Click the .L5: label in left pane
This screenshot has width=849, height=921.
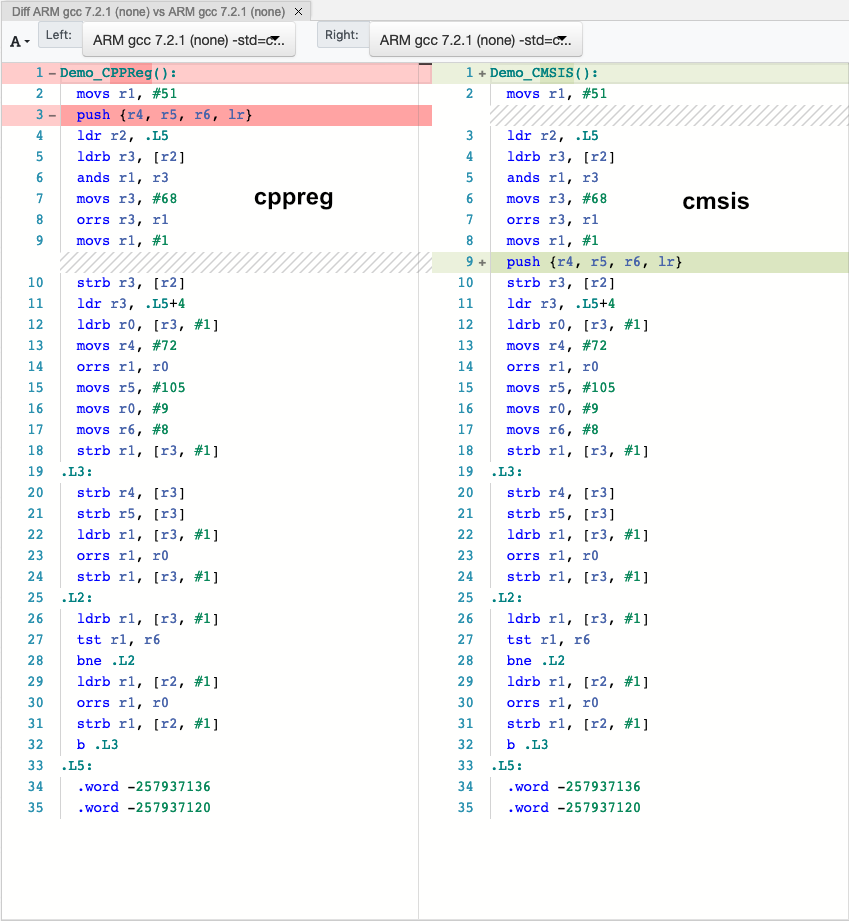pos(76,766)
